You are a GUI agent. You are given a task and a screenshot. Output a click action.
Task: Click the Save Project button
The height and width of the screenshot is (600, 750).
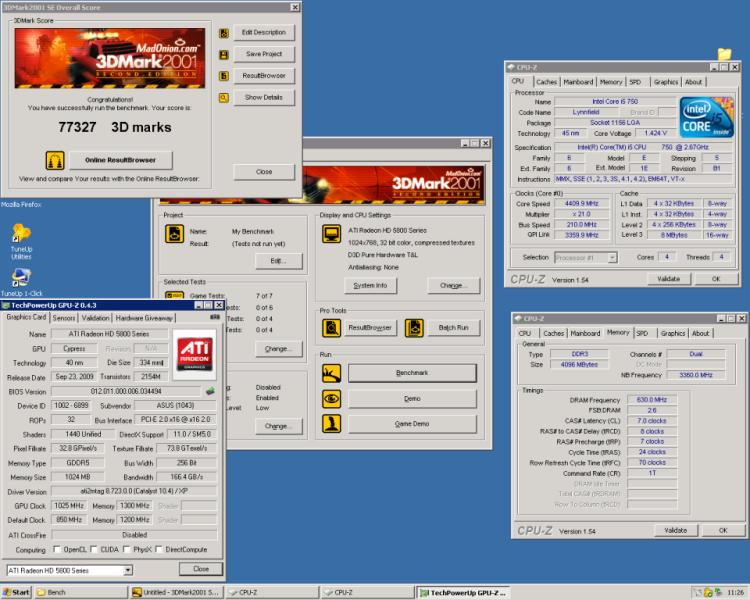pos(264,54)
